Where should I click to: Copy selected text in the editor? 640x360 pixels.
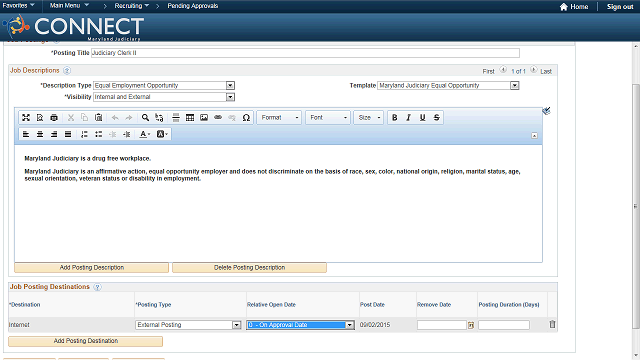pyautogui.click(x=84, y=118)
